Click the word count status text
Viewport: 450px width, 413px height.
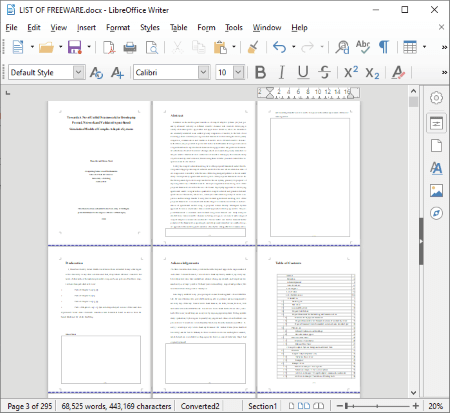[x=116, y=406]
